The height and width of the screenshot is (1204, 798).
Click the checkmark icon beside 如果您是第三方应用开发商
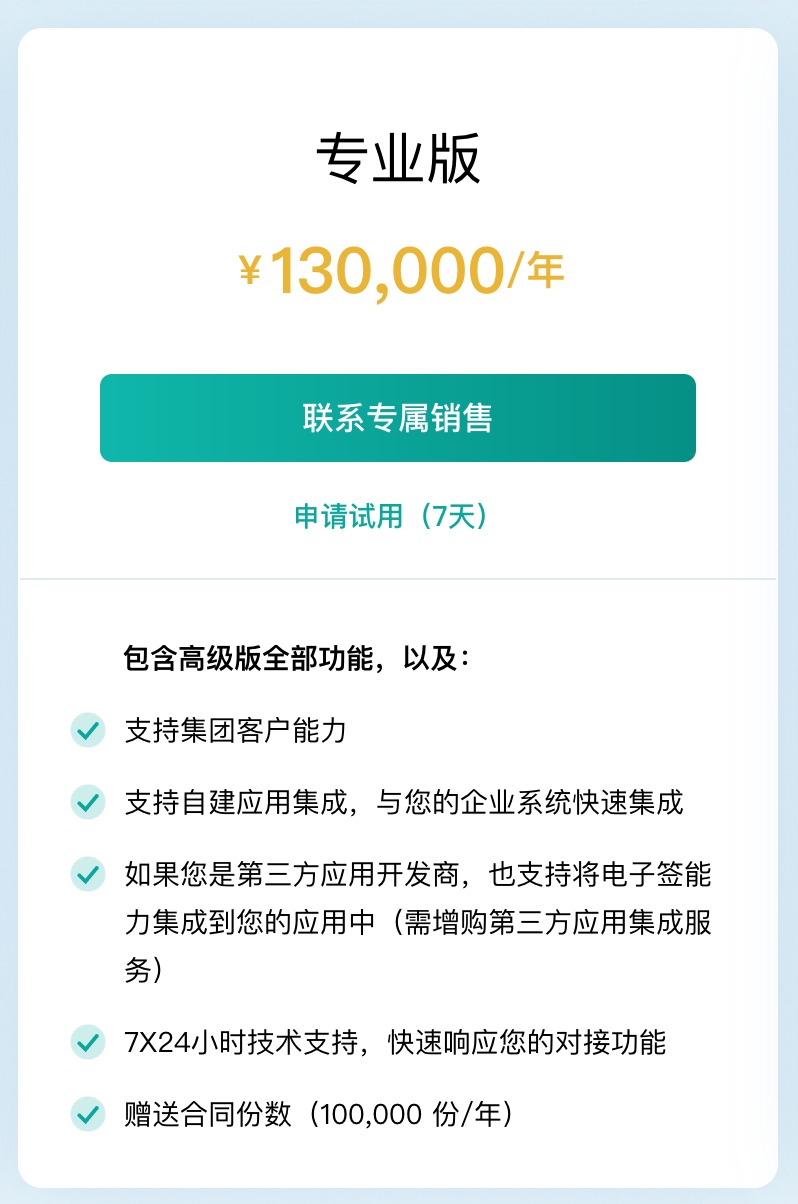[88, 875]
